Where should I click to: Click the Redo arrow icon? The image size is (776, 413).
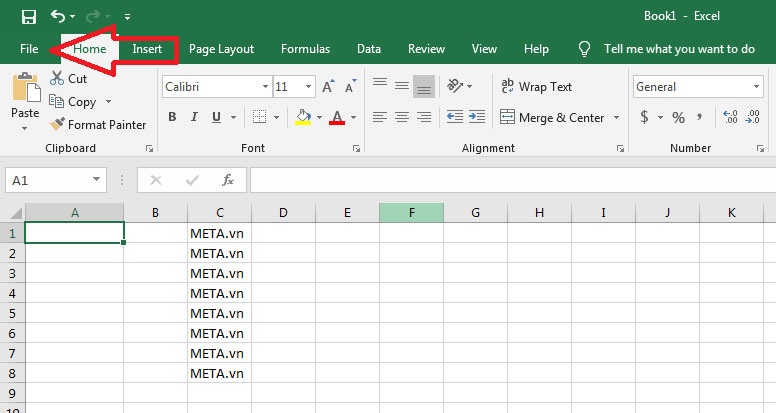[93, 17]
